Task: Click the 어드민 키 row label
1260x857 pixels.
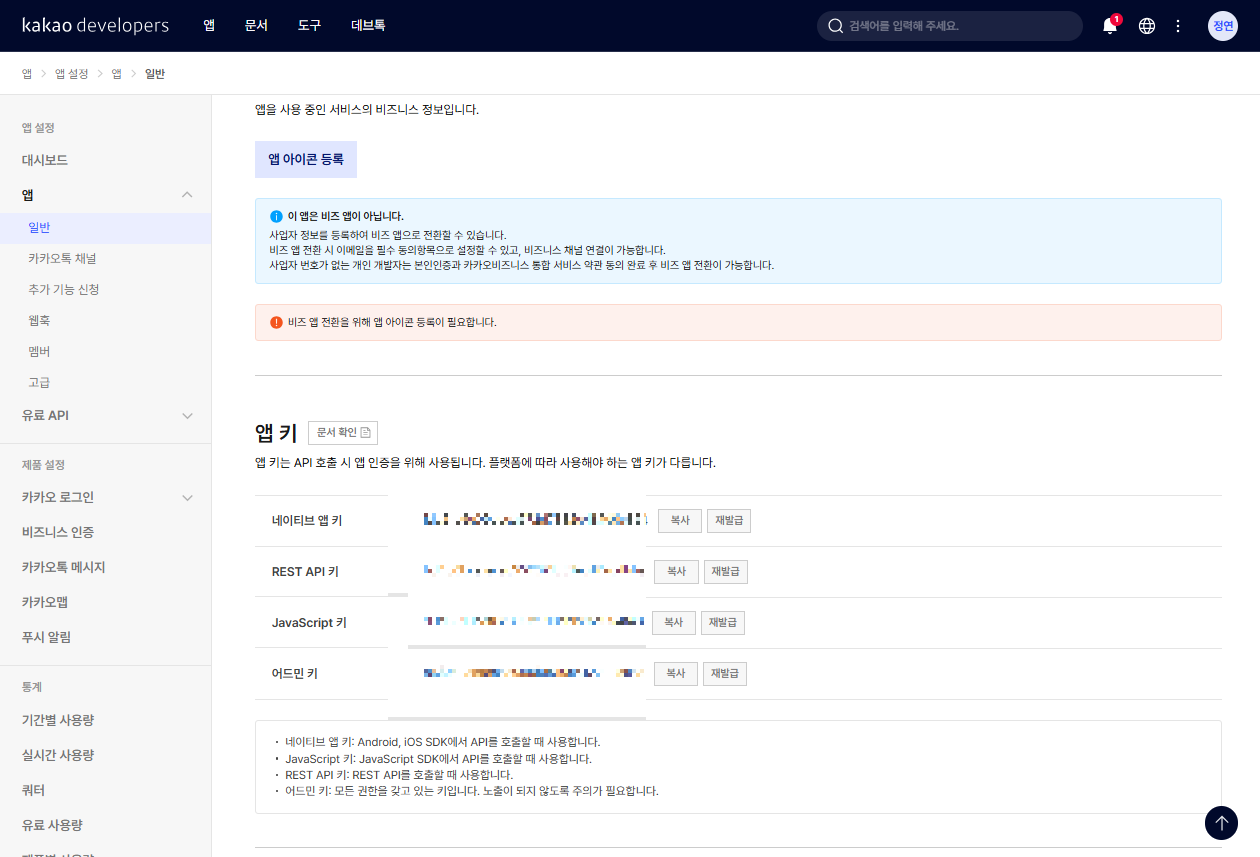Action: coord(295,674)
